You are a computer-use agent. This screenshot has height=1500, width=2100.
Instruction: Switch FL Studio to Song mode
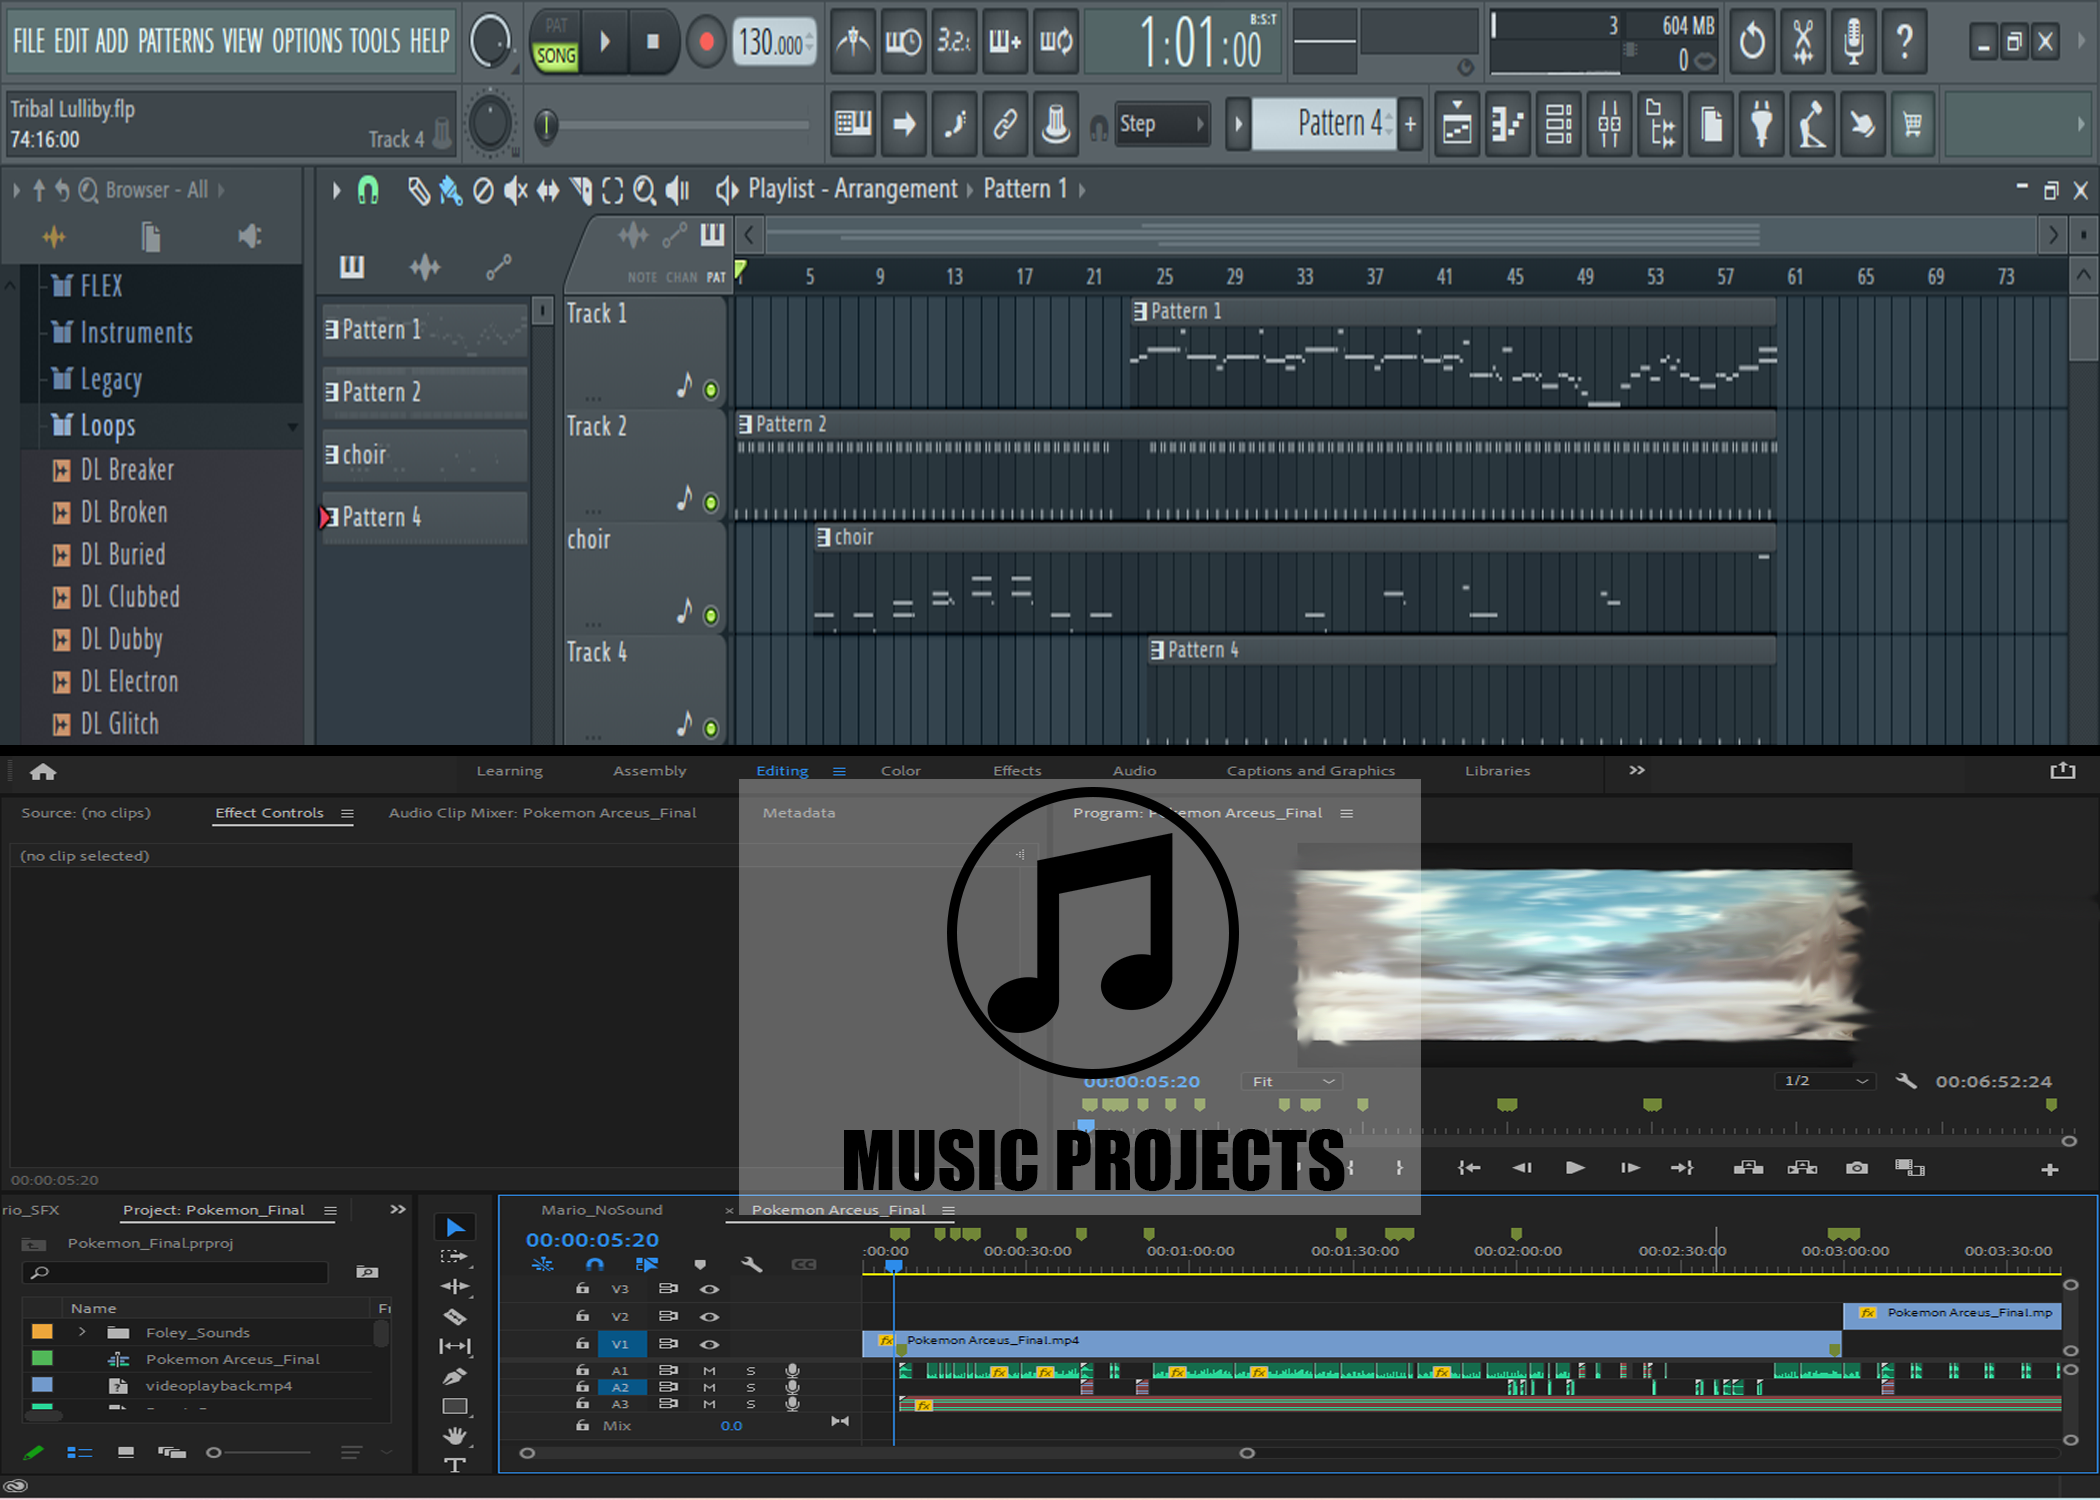pos(556,56)
